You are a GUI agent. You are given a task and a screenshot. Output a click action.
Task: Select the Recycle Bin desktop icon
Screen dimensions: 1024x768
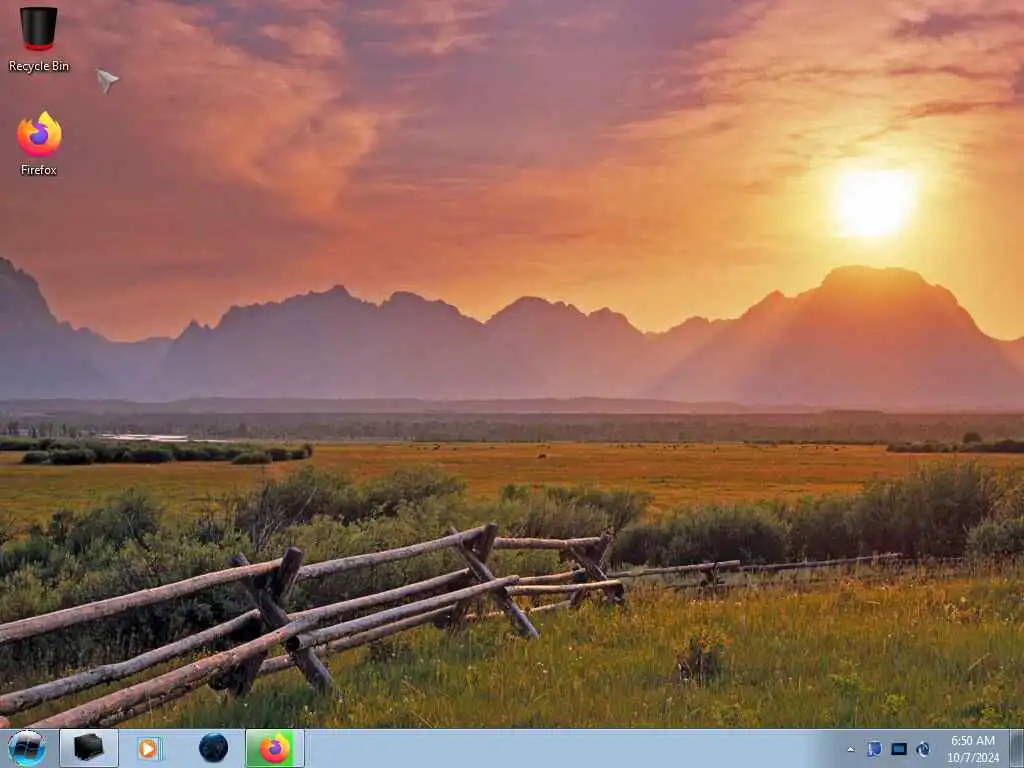(39, 38)
